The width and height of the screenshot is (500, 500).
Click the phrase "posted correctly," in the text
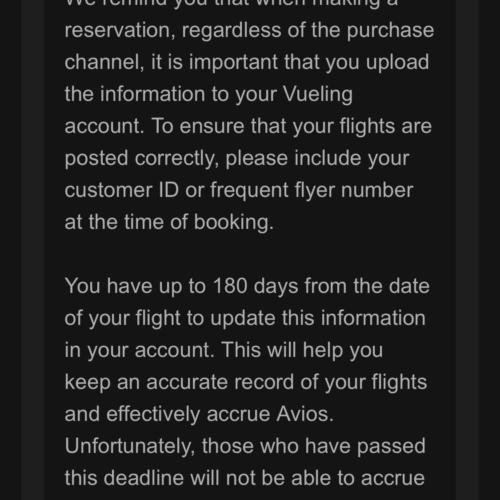142,159
